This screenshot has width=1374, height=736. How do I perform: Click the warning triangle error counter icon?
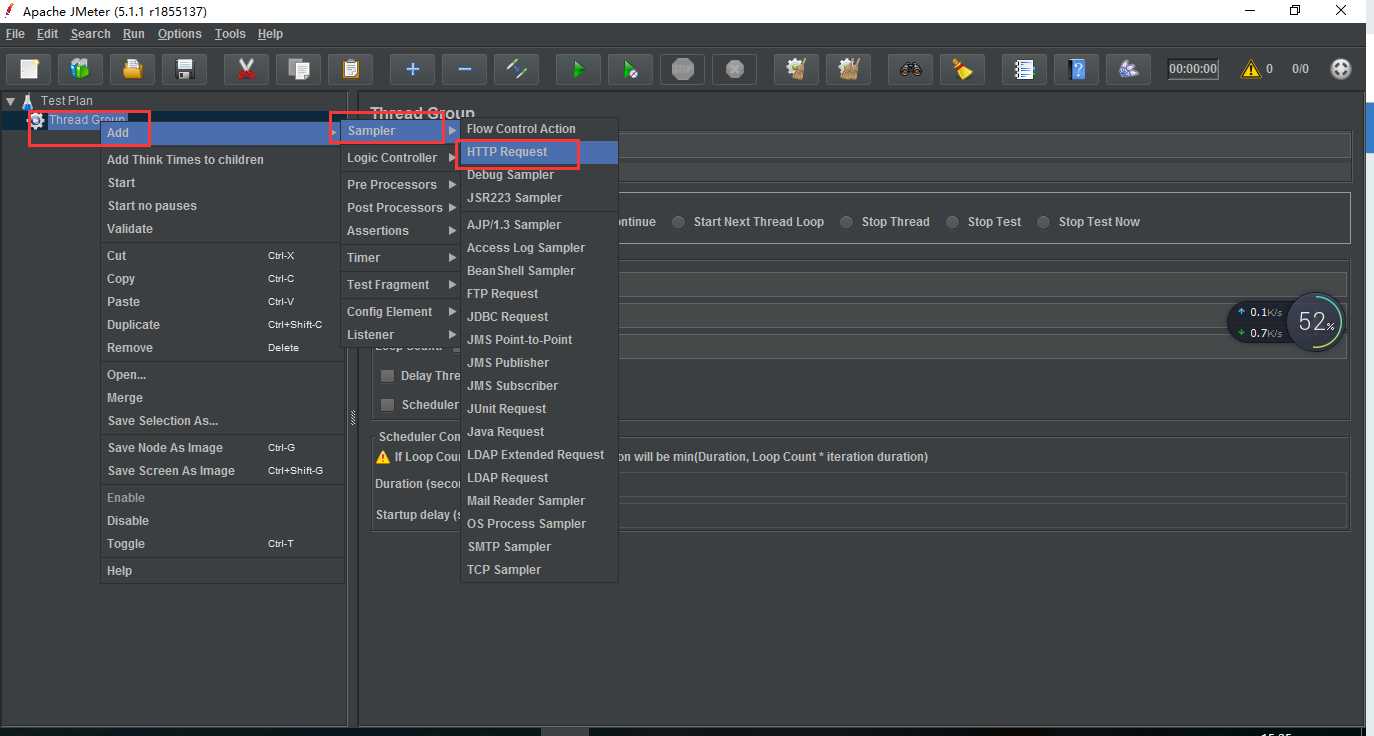[x=1250, y=69]
